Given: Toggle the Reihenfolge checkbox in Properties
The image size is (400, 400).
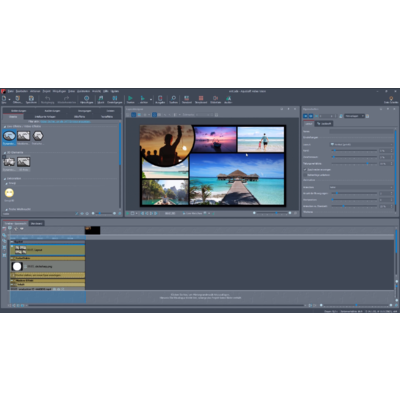Looking at the screenshot, I should pyautogui.click(x=305, y=175).
